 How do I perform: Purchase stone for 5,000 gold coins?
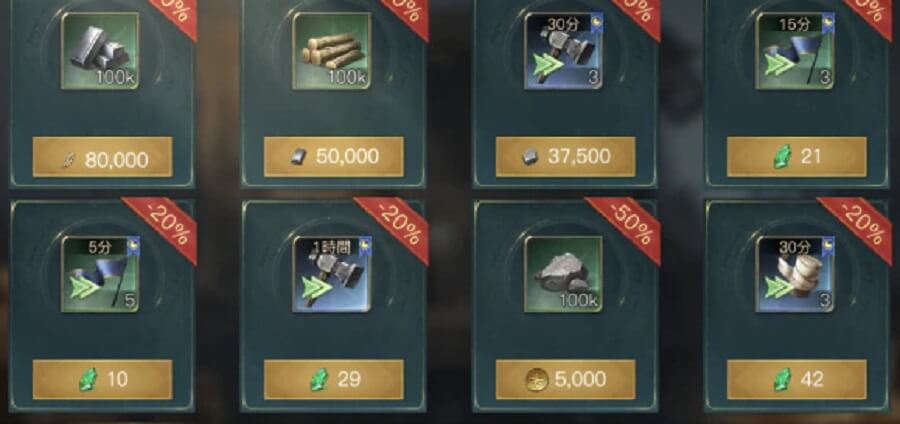565,380
